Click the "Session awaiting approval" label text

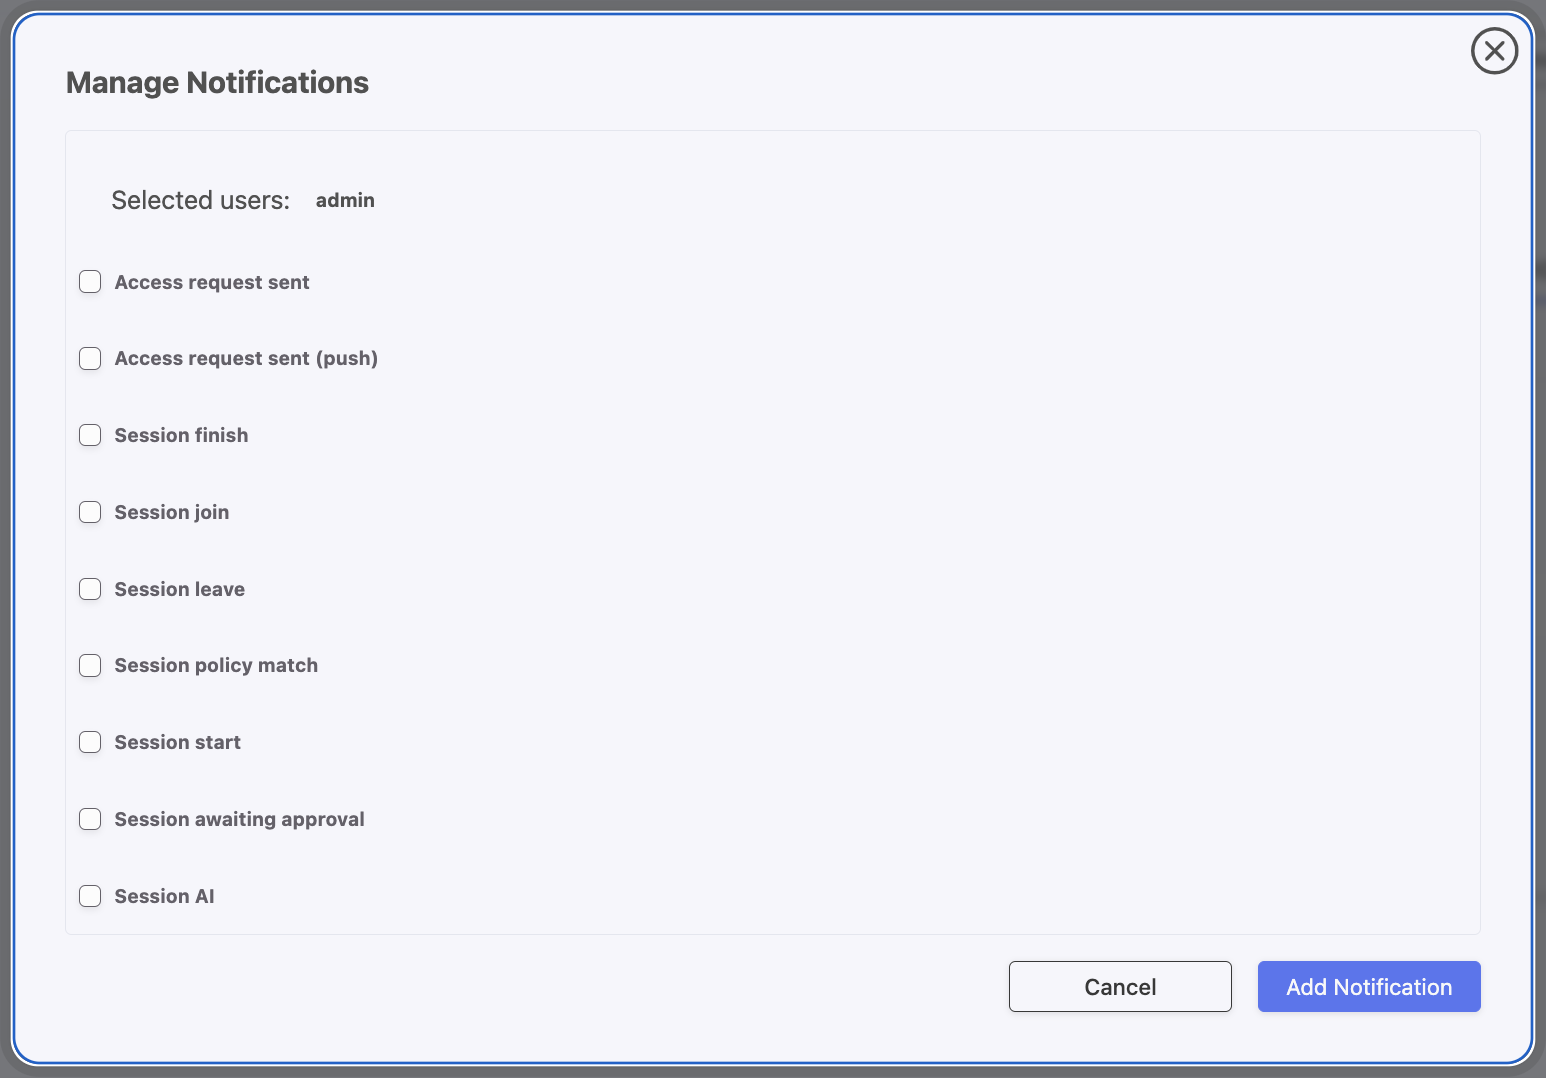(239, 820)
